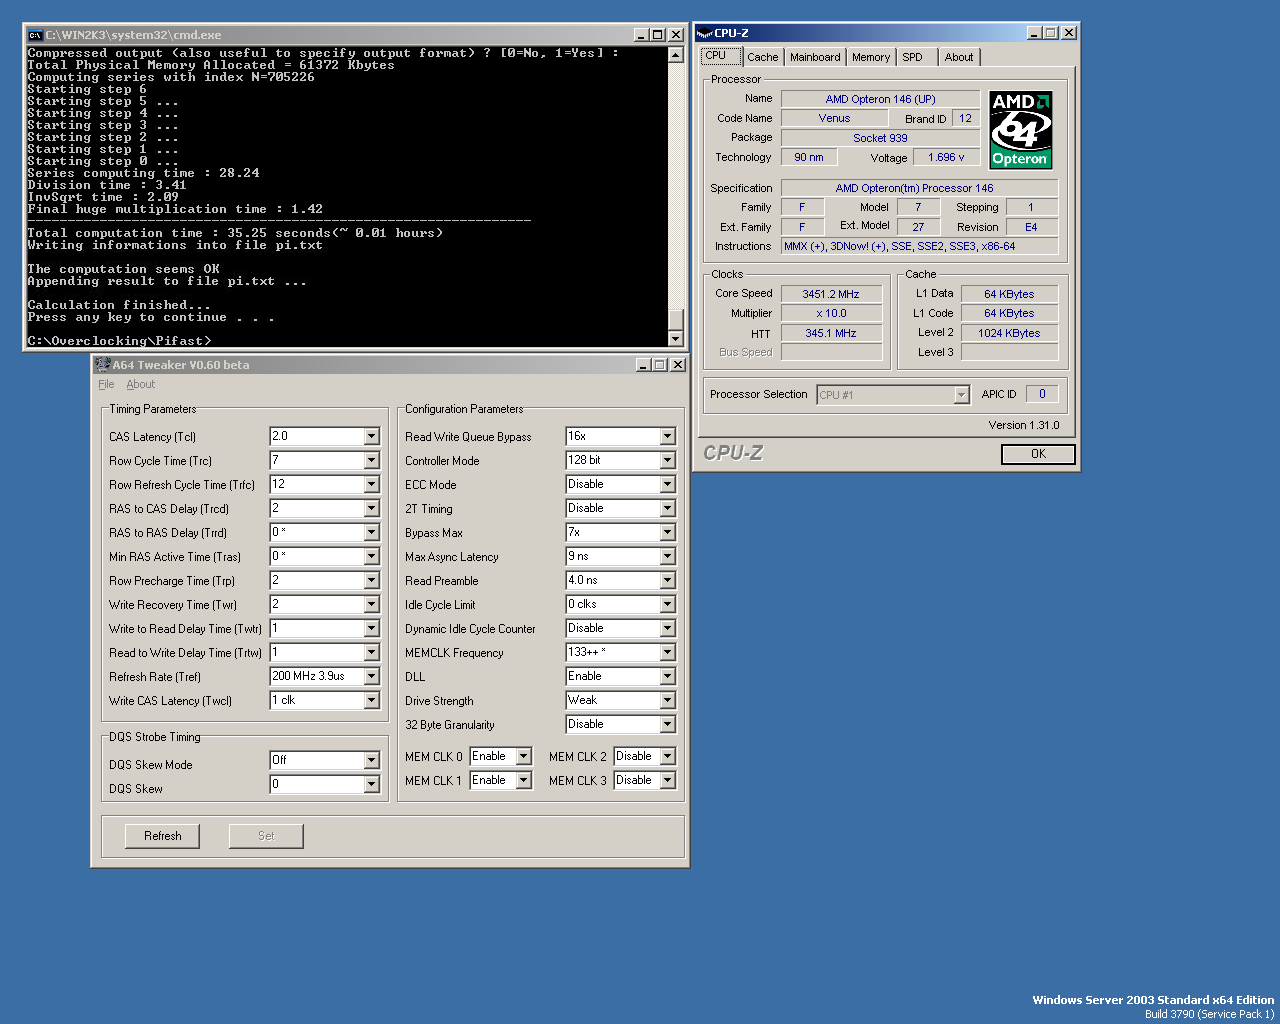Viewport: 1280px width, 1024px height.
Task: Click the HTT value 345.1 MHz
Action: [x=831, y=333]
